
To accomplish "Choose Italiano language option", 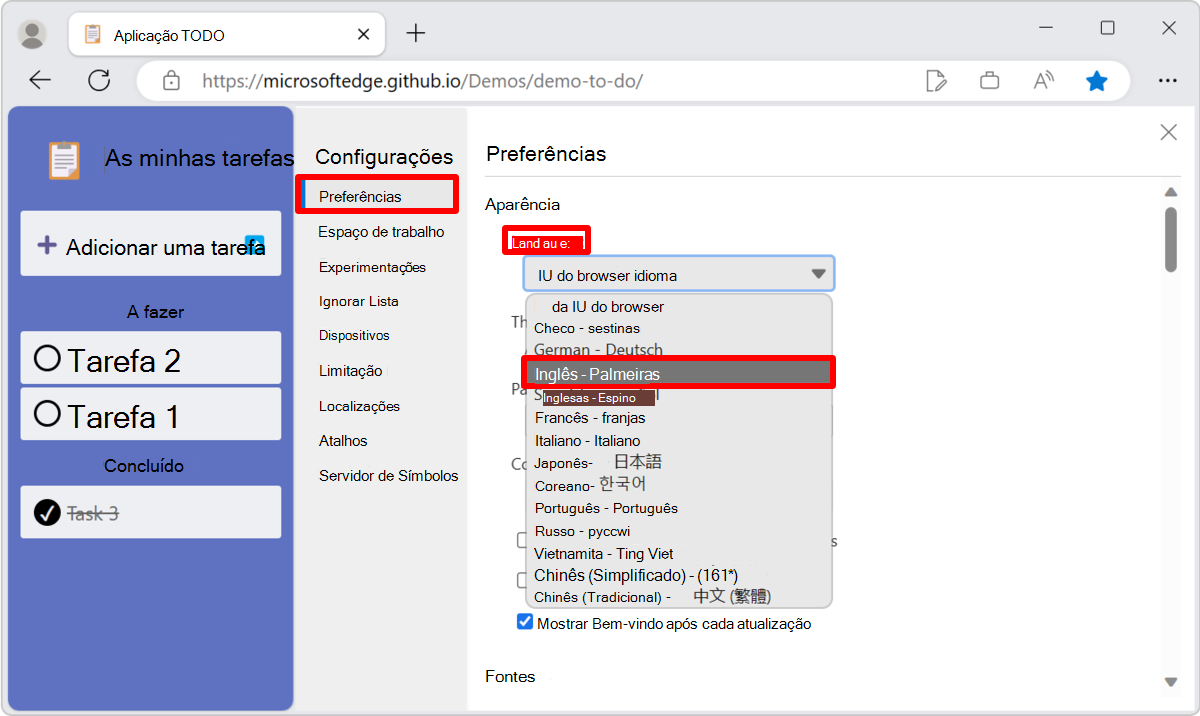I will (x=678, y=440).
